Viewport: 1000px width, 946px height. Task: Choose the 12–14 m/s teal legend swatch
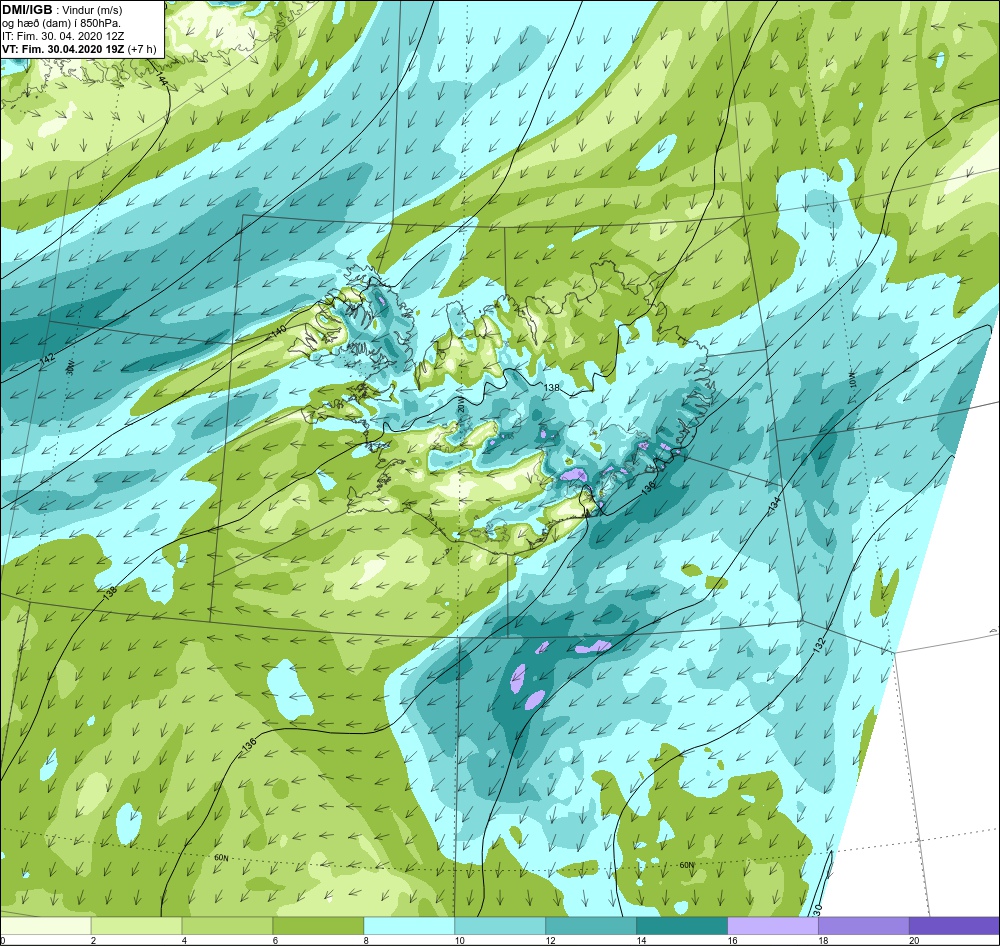pyautogui.click(x=591, y=925)
